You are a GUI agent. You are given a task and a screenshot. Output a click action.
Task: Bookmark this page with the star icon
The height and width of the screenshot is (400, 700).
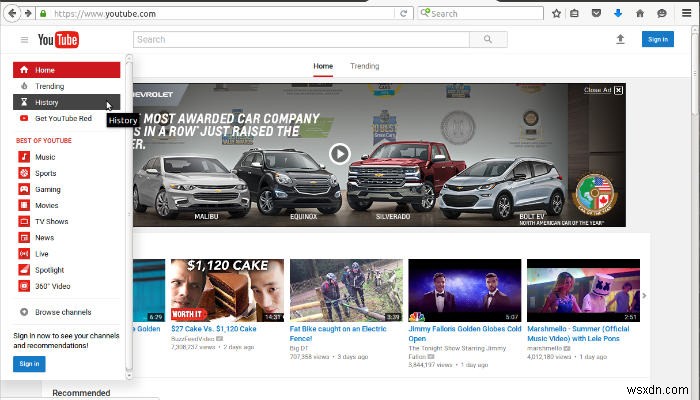pyautogui.click(x=556, y=13)
